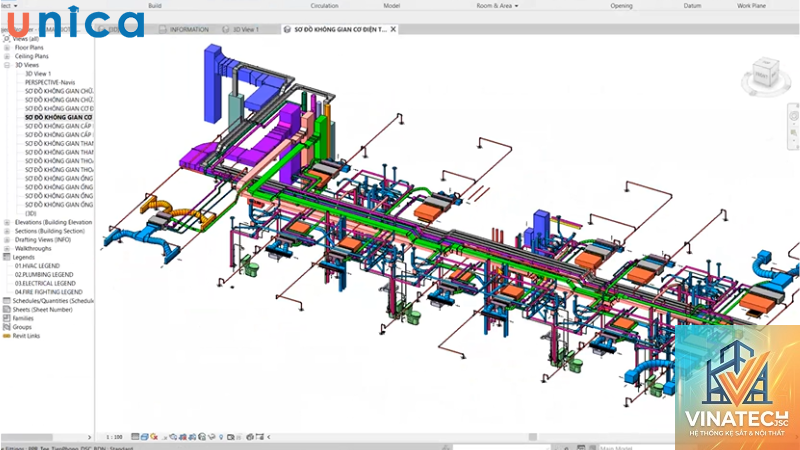Click the Legends icon in Project Browser
The height and width of the screenshot is (450, 800).
click(x=7, y=257)
